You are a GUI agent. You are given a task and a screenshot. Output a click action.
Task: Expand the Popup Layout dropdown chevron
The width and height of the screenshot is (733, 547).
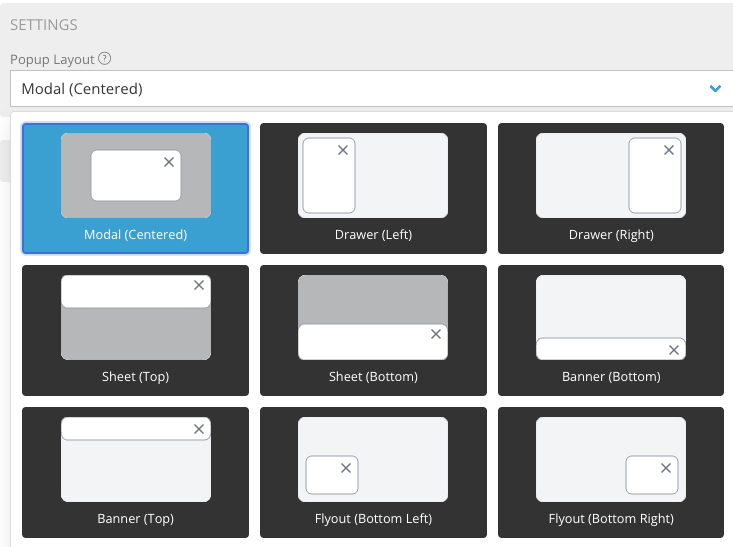pyautogui.click(x=714, y=89)
